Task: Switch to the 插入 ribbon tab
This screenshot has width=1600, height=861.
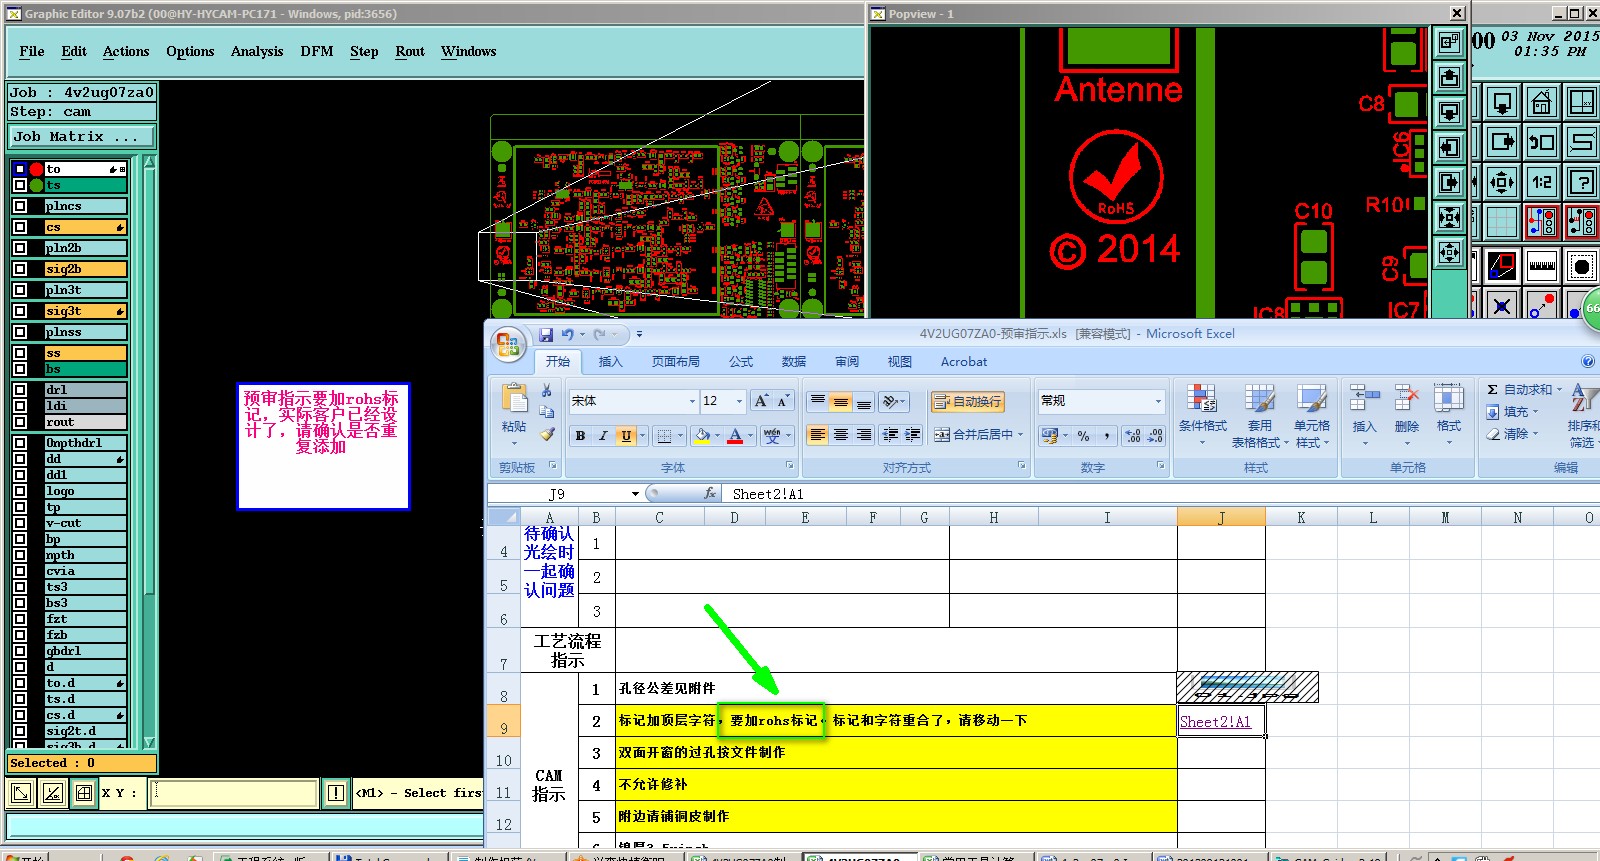Action: tap(610, 362)
